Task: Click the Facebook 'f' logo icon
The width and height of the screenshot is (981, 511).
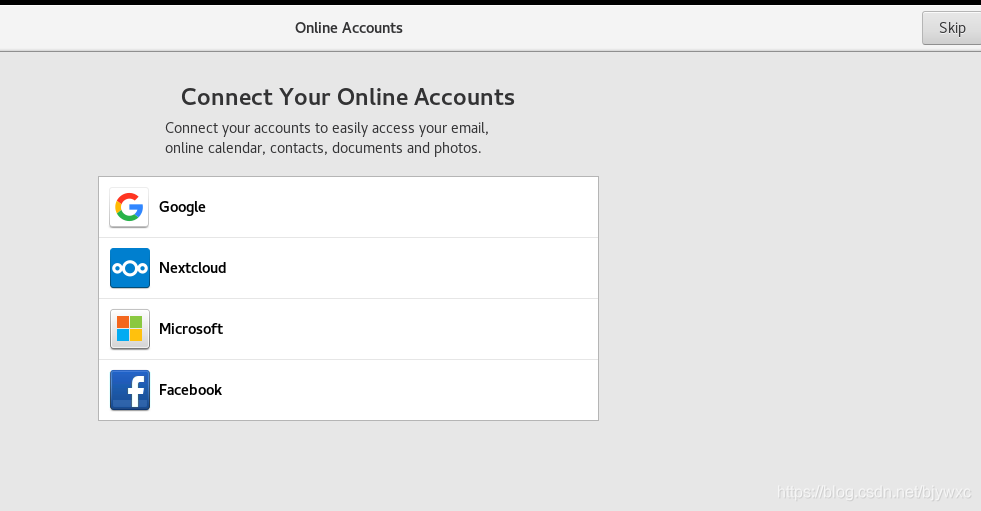Action: click(x=129, y=390)
